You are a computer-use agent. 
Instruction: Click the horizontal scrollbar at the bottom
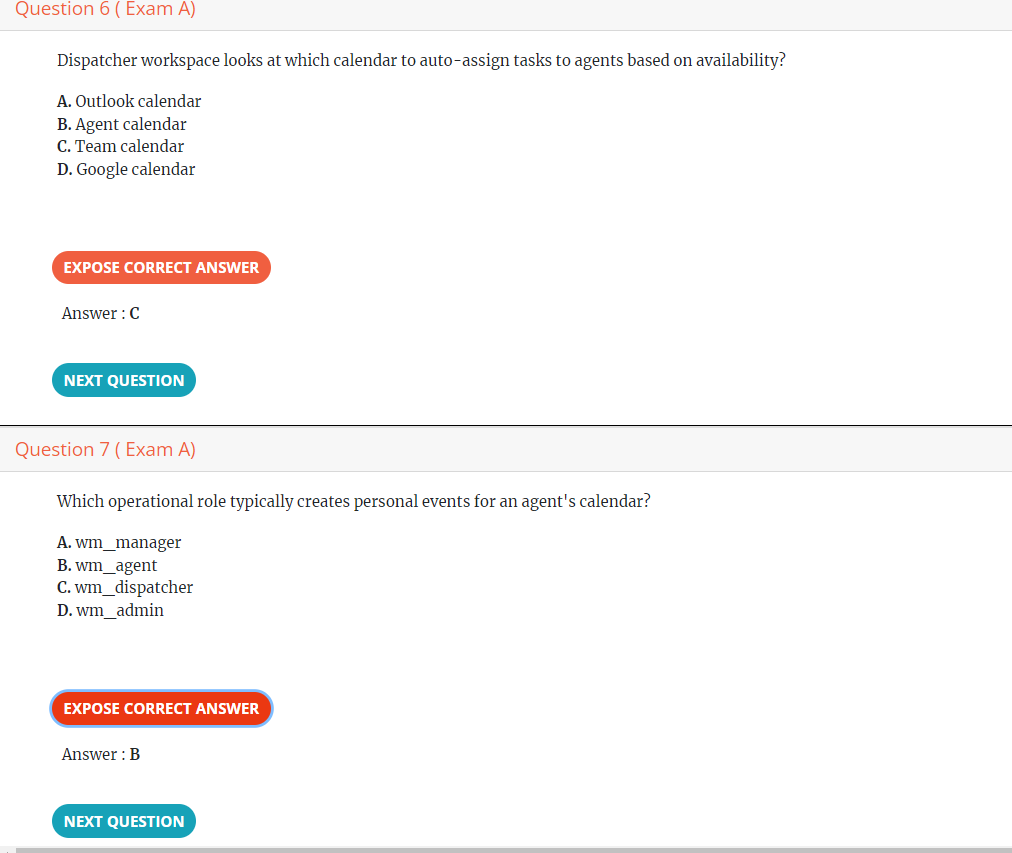tap(513, 850)
